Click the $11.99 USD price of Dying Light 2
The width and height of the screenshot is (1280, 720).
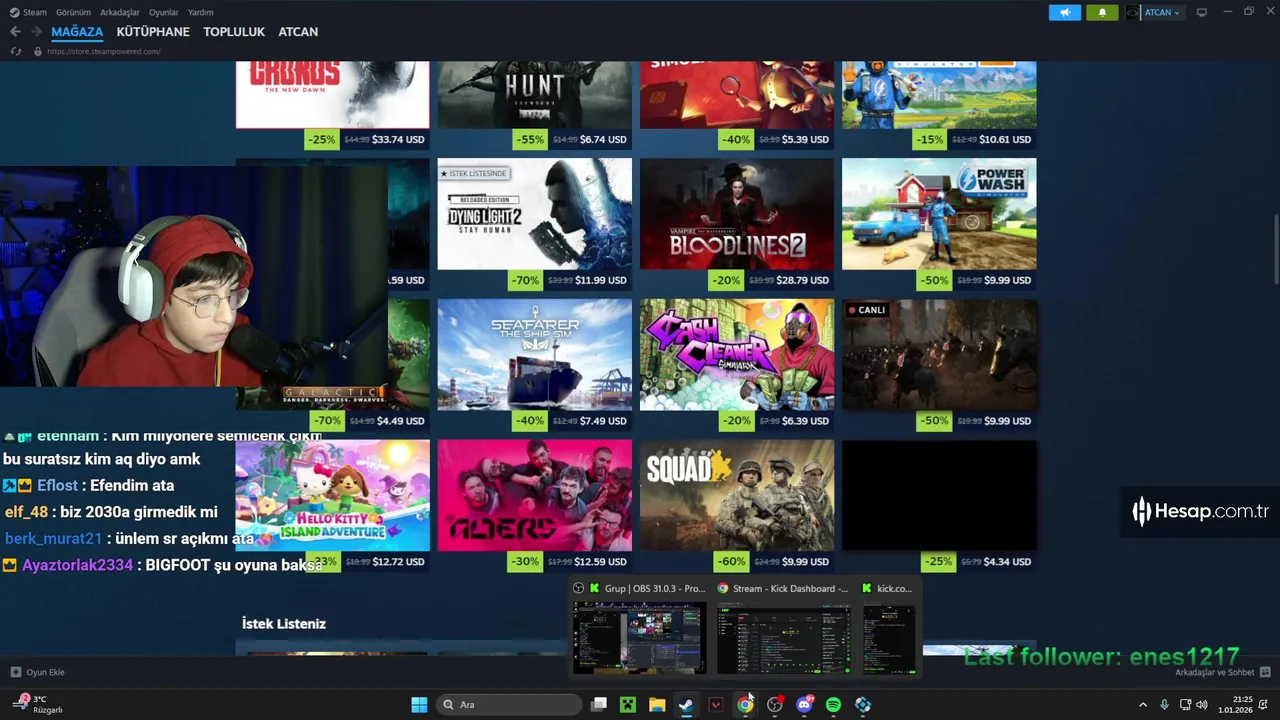point(601,280)
